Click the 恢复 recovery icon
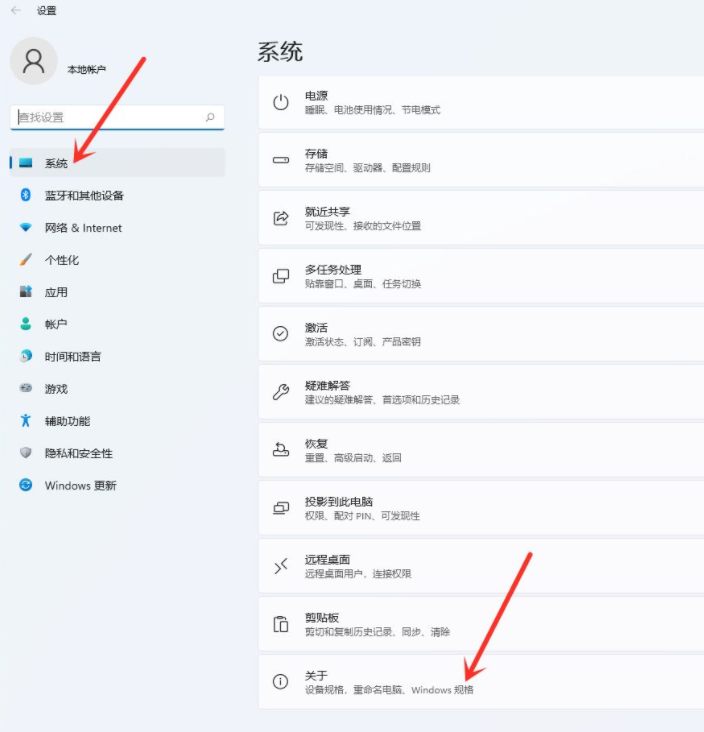 tap(281, 450)
